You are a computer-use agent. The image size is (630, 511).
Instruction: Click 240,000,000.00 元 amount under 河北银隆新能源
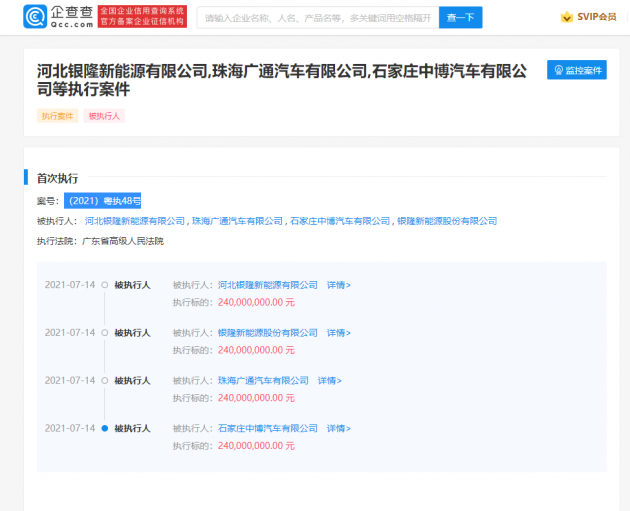(256, 303)
